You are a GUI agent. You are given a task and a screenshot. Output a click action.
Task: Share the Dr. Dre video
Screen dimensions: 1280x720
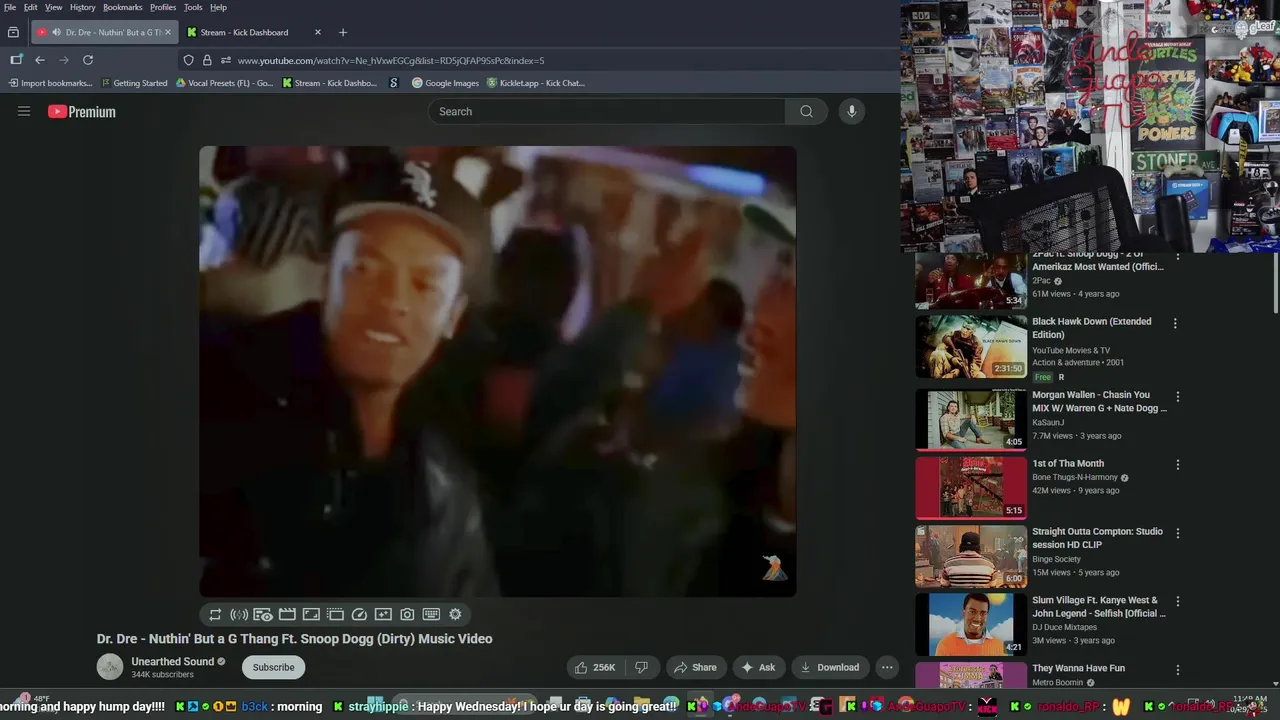tap(695, 667)
